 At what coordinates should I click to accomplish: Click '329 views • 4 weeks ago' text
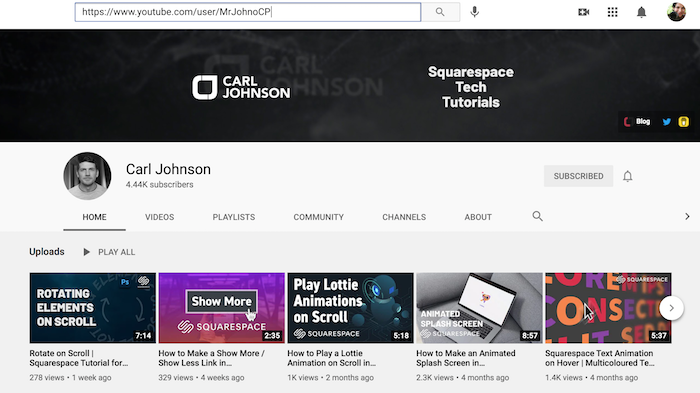pos(201,377)
